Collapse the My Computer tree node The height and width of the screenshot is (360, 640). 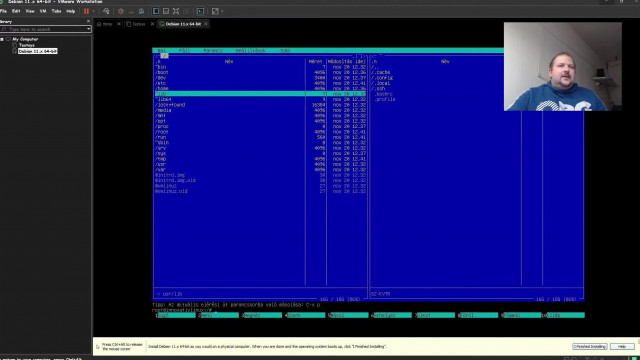(x=2, y=39)
